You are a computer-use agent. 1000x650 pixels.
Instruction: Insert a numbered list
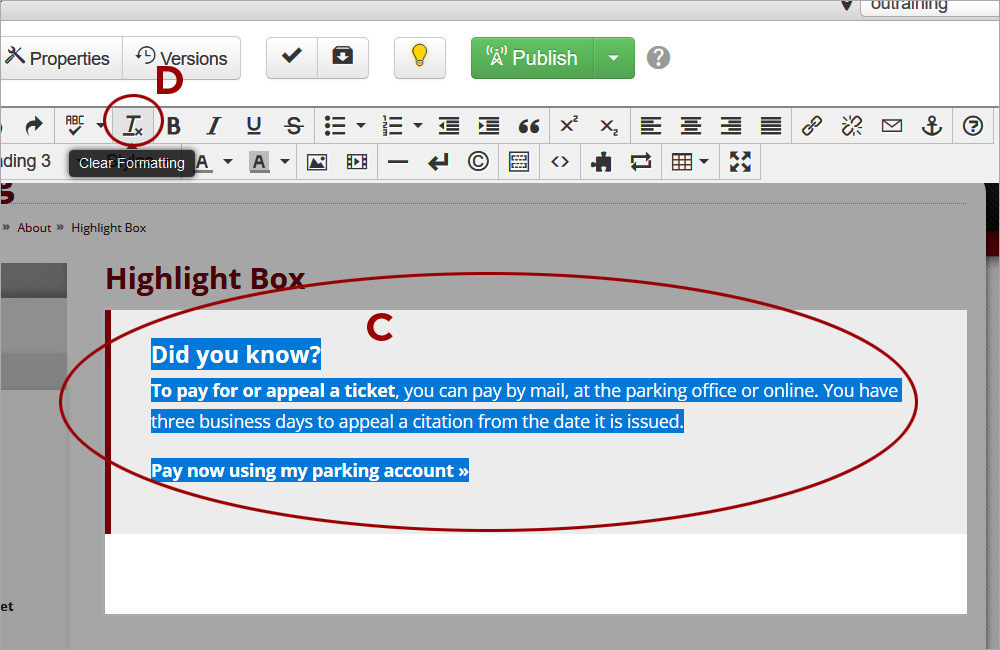coord(392,126)
